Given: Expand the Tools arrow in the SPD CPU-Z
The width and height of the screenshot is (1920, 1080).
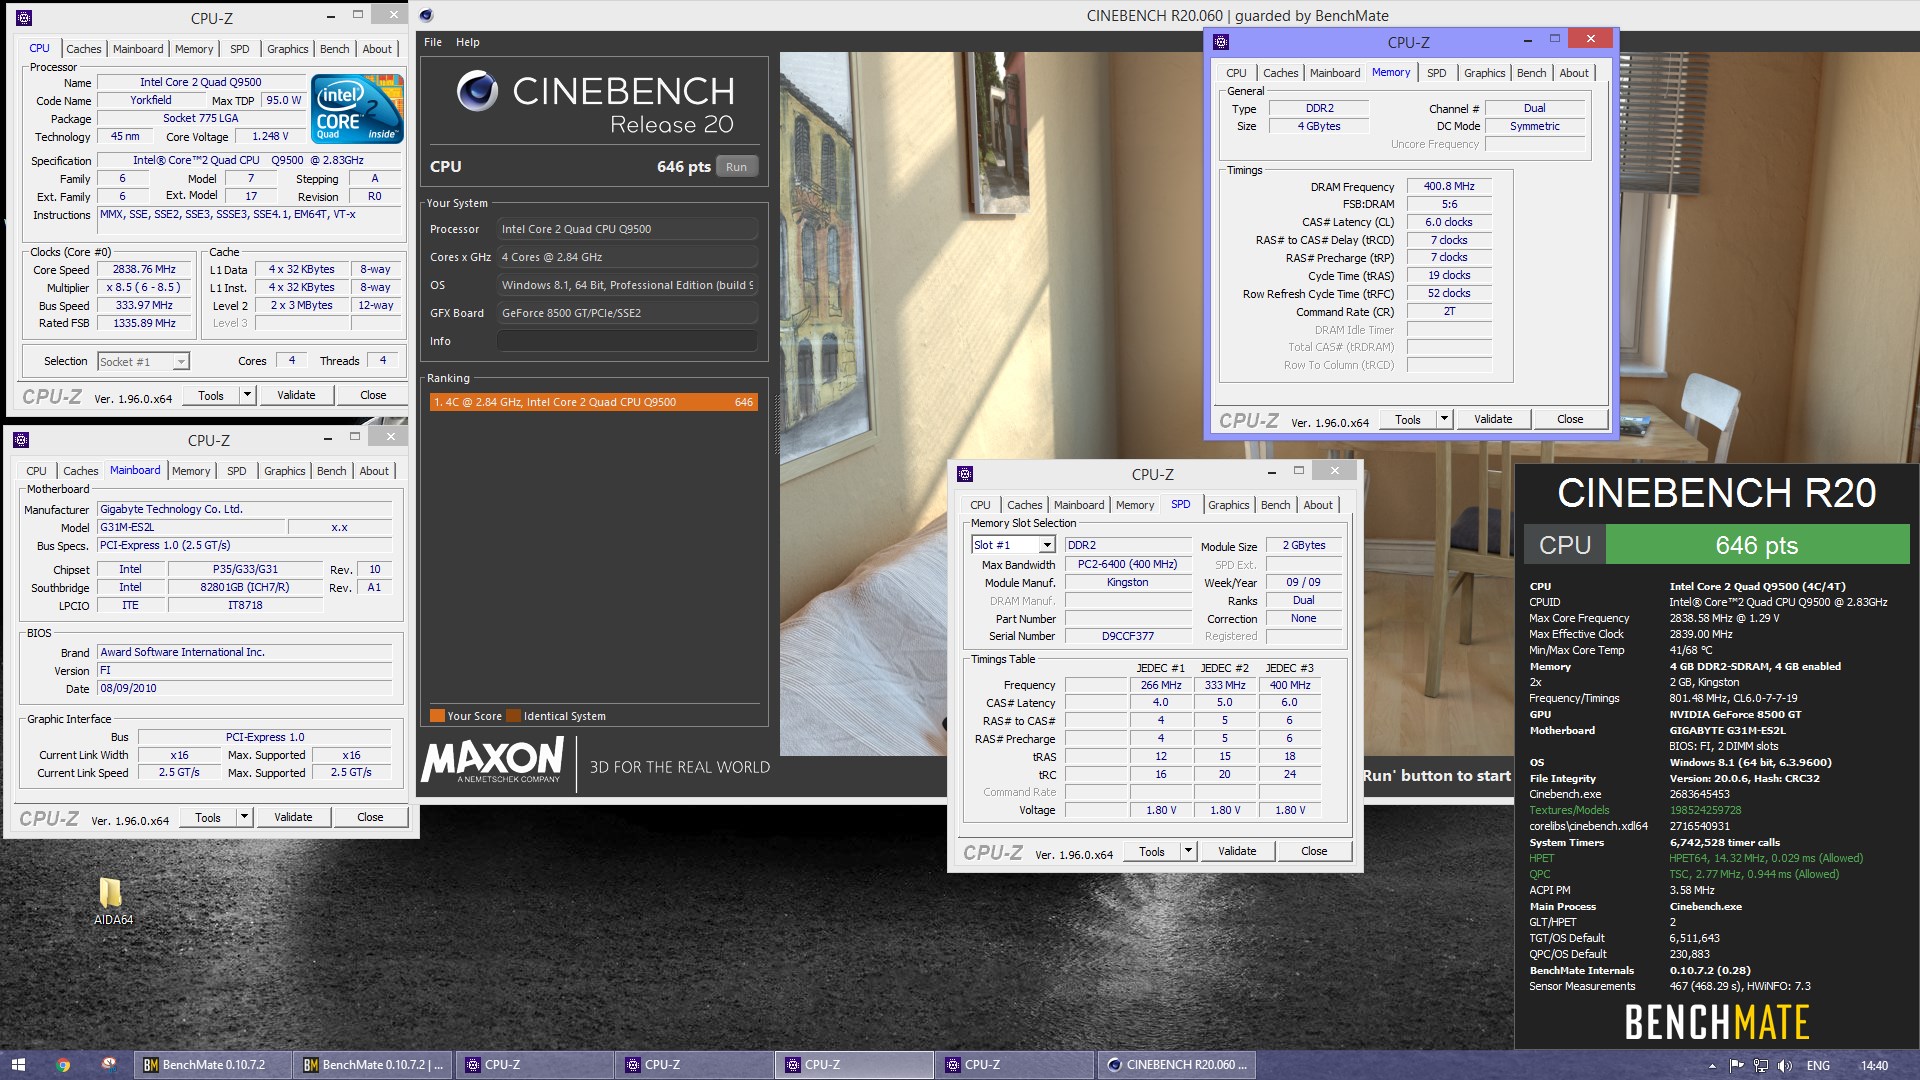Looking at the screenshot, I should pos(1188,851).
